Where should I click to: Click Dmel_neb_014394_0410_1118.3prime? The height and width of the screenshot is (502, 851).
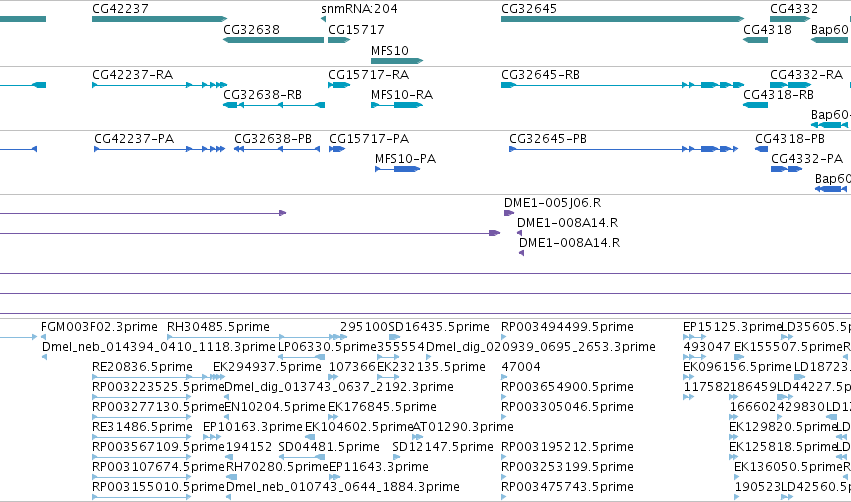(159, 346)
